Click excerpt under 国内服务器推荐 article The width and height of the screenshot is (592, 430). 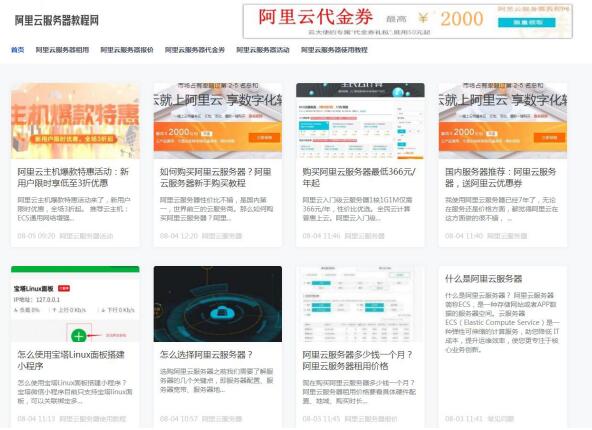click(x=501, y=209)
